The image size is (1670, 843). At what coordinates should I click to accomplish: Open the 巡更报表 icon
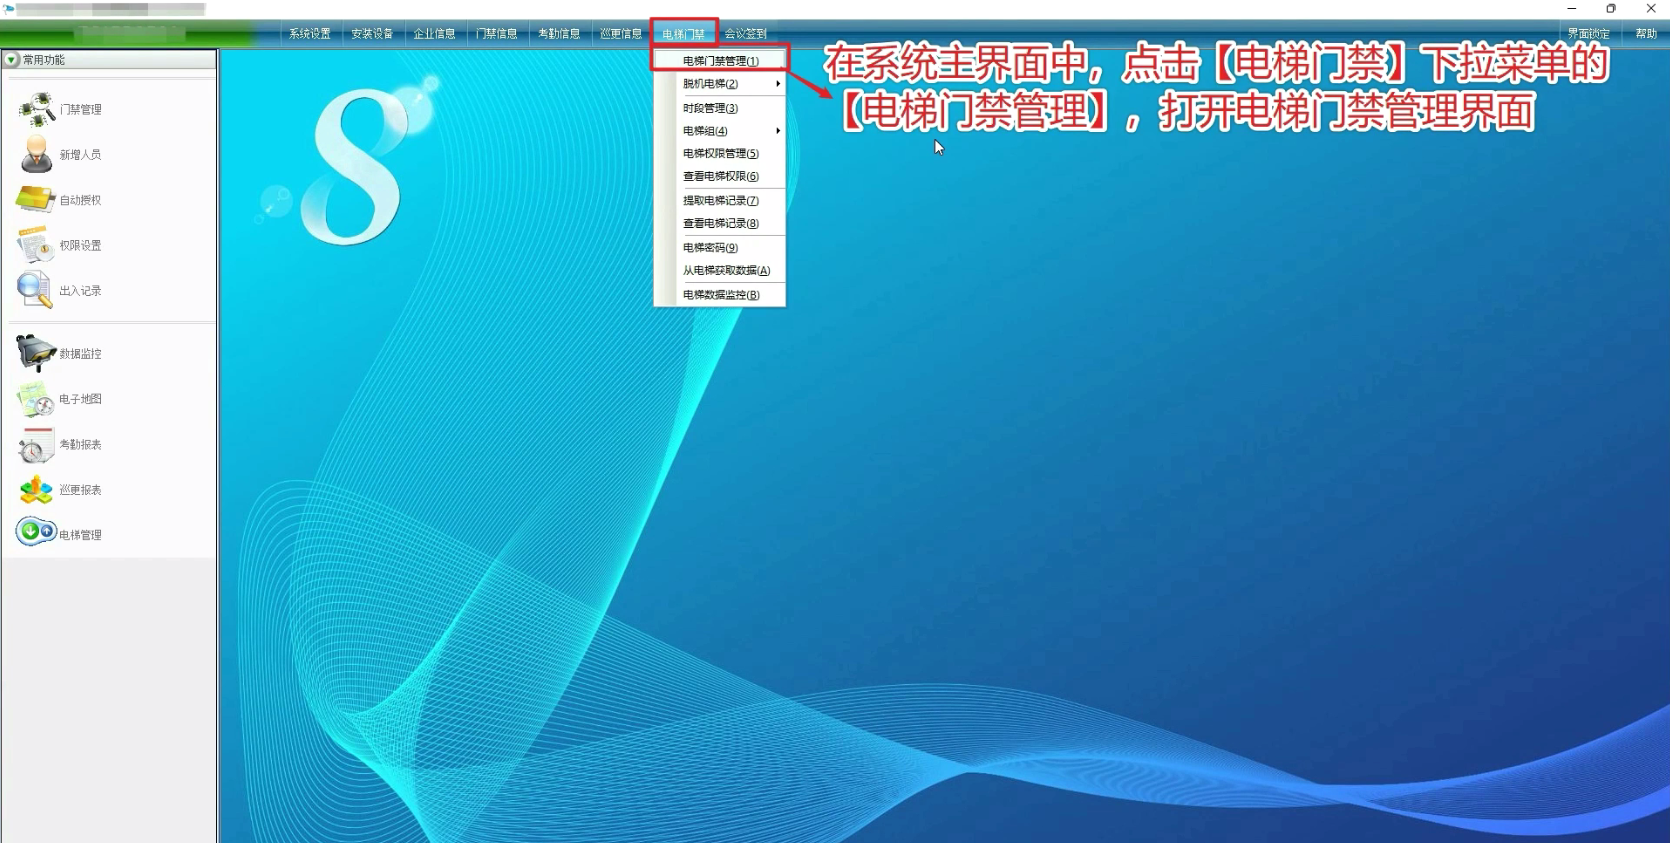[x=36, y=489]
